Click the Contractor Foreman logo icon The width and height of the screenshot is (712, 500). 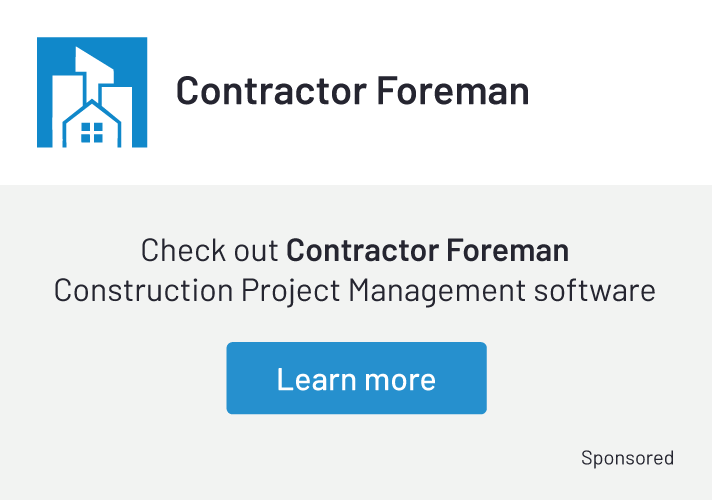92,92
